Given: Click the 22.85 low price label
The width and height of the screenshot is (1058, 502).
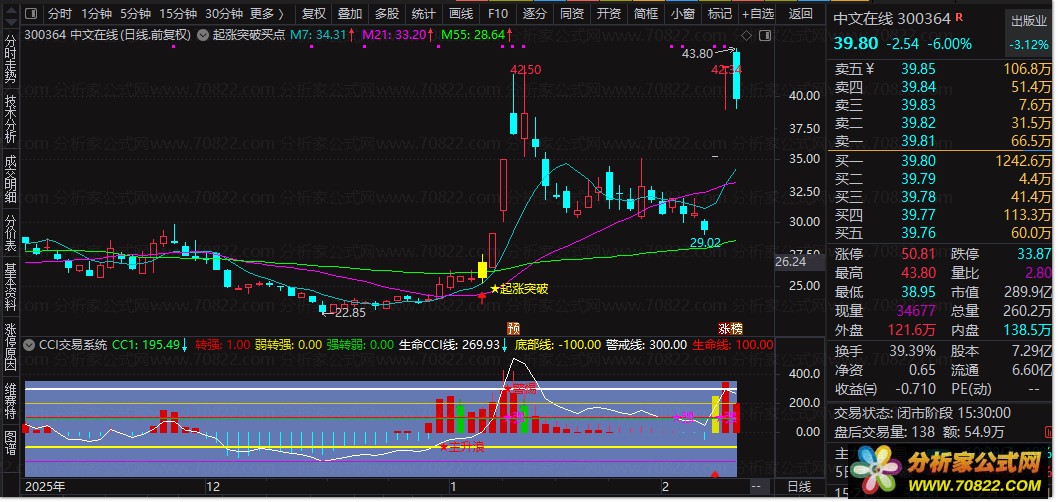Looking at the screenshot, I should tap(350, 312).
